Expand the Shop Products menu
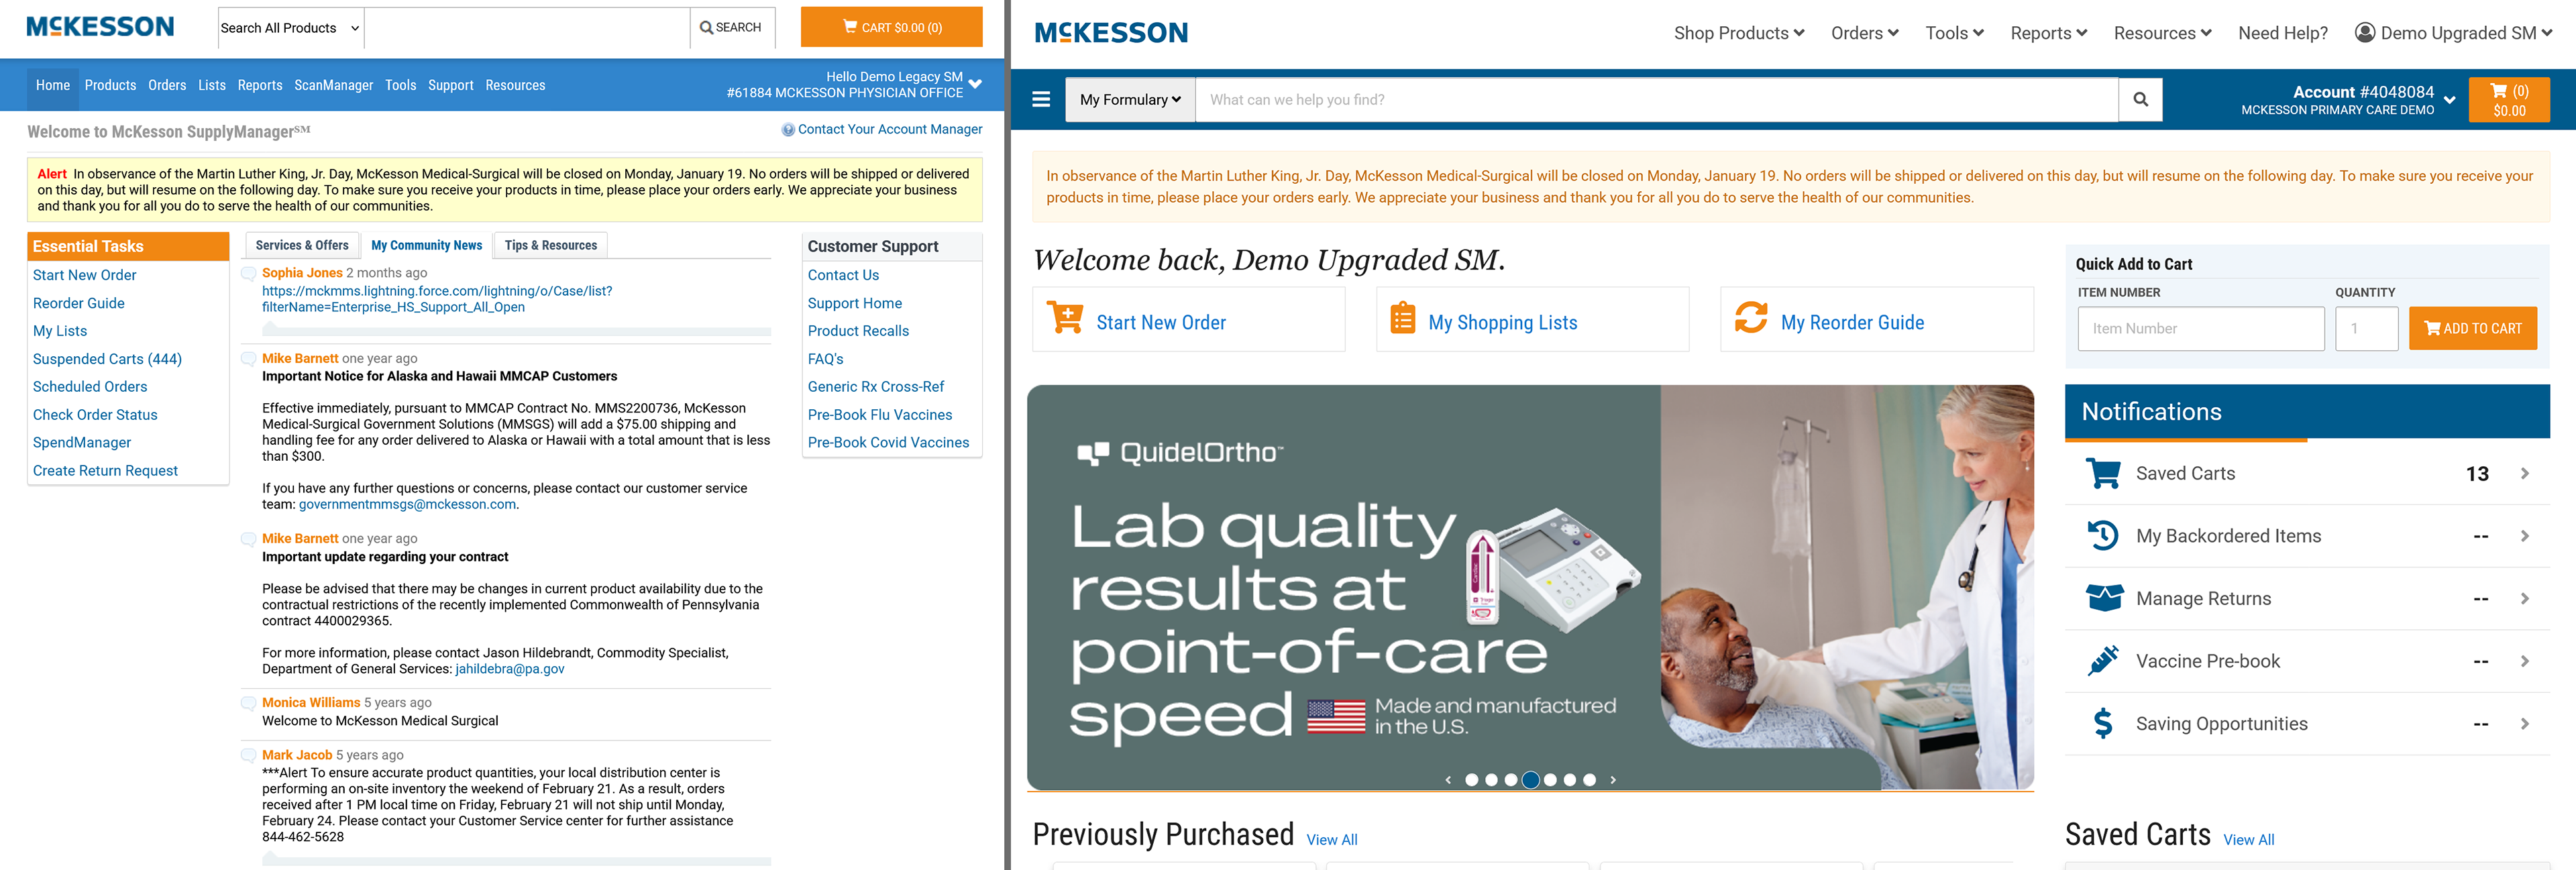2576x870 pixels. [x=1738, y=33]
